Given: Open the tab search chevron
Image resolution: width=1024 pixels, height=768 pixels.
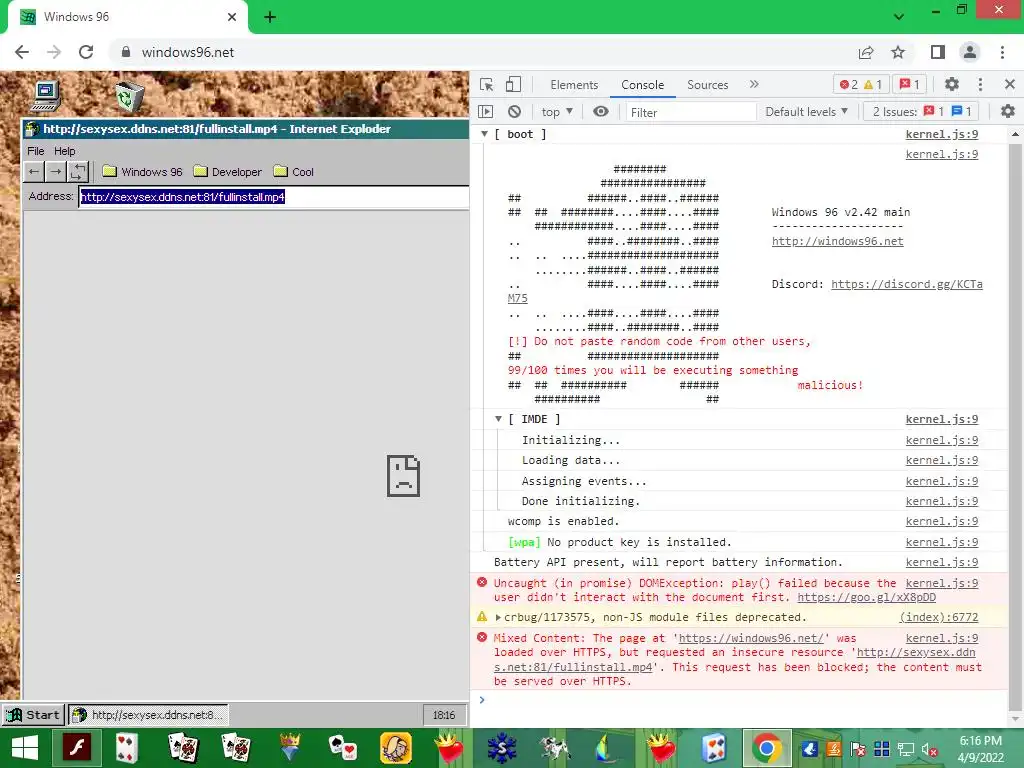Looking at the screenshot, I should pyautogui.click(x=899, y=16).
